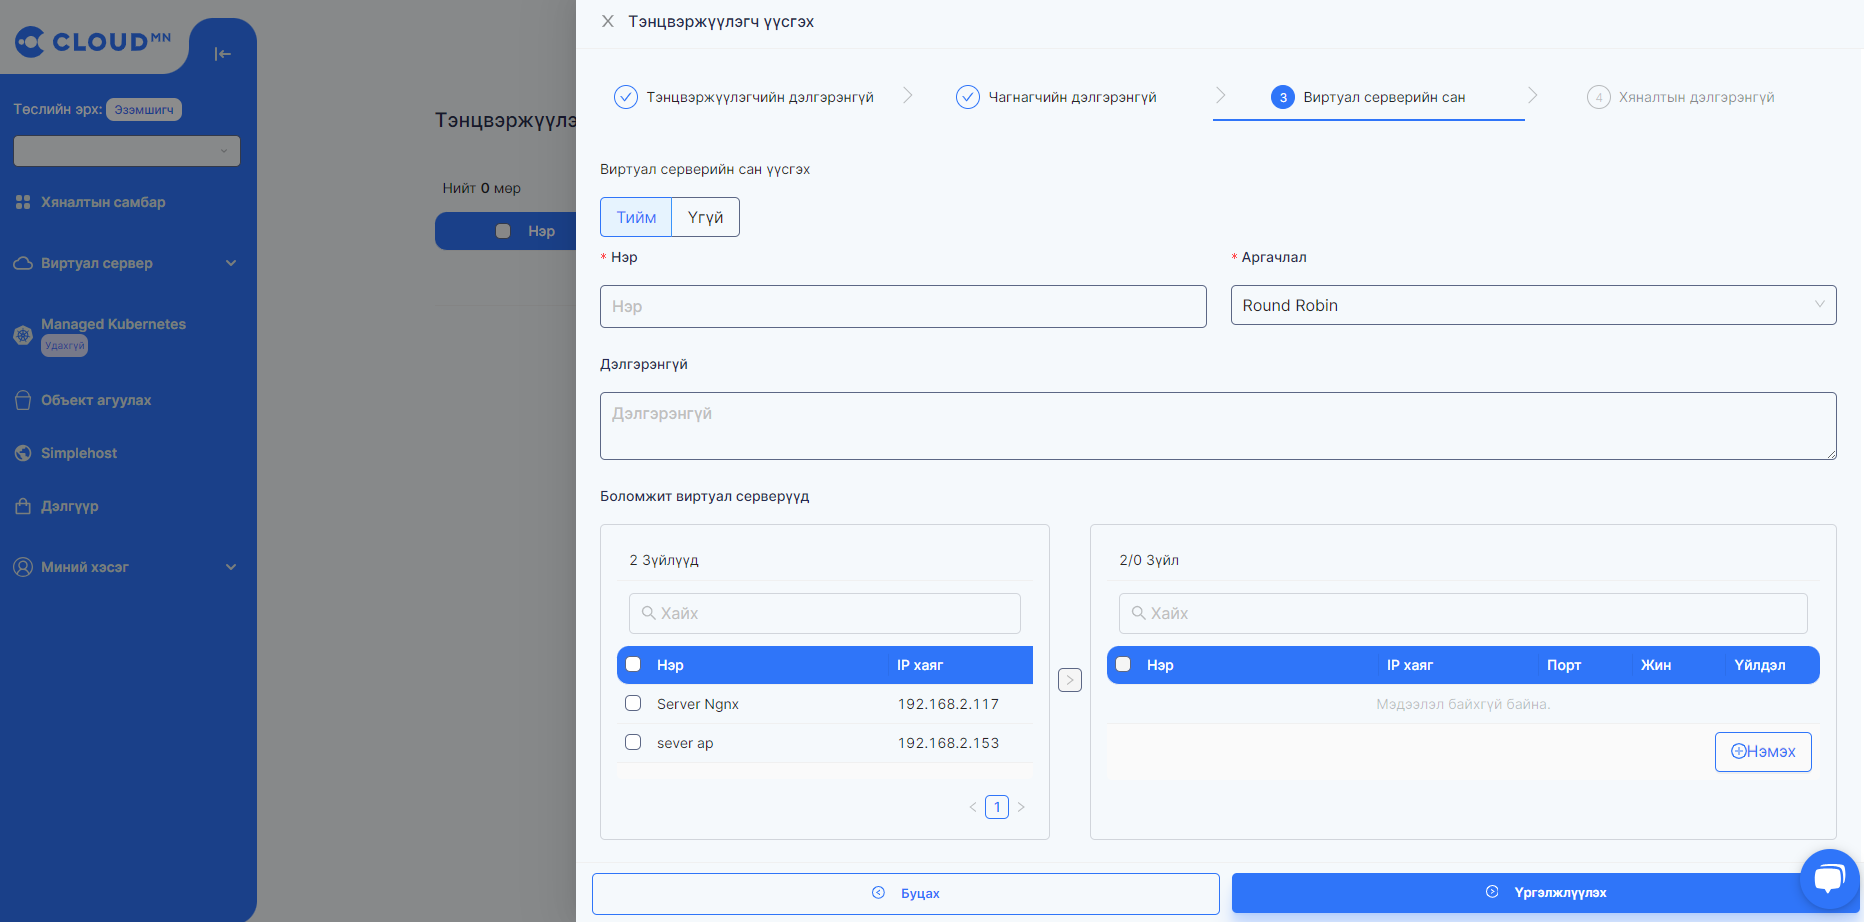This screenshot has height=922, width=1864.
Task: Click the Жин column header
Action: click(x=1656, y=665)
